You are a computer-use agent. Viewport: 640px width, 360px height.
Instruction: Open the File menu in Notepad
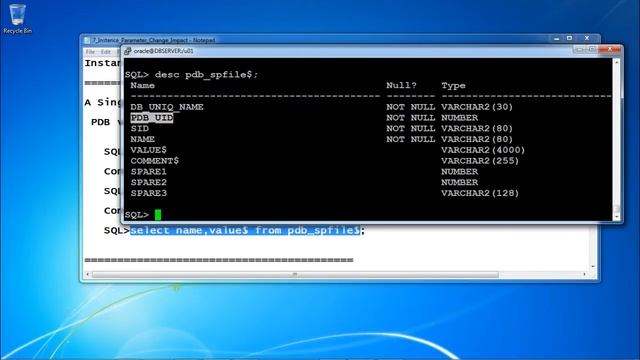click(90, 52)
